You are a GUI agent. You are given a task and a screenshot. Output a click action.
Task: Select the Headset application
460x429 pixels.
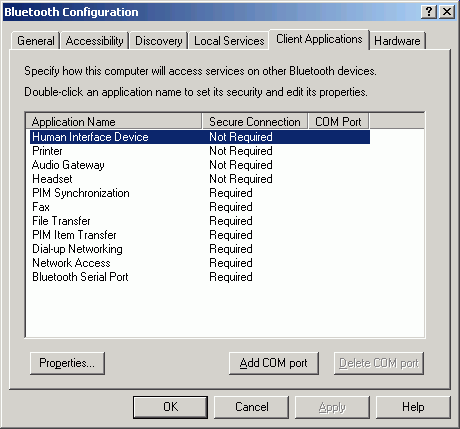point(200,179)
